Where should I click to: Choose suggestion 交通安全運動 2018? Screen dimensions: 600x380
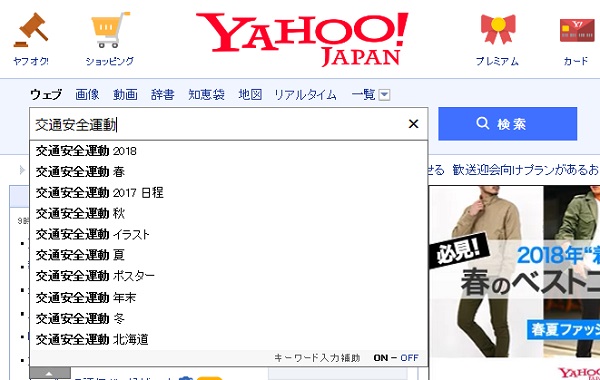click(x=228, y=151)
